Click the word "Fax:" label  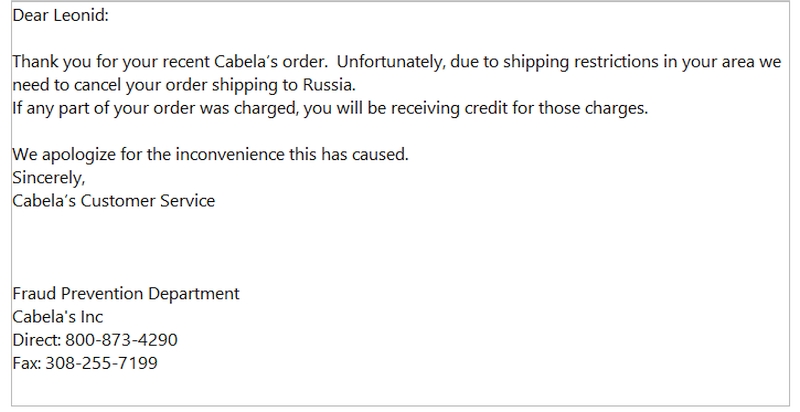pyautogui.click(x=27, y=363)
